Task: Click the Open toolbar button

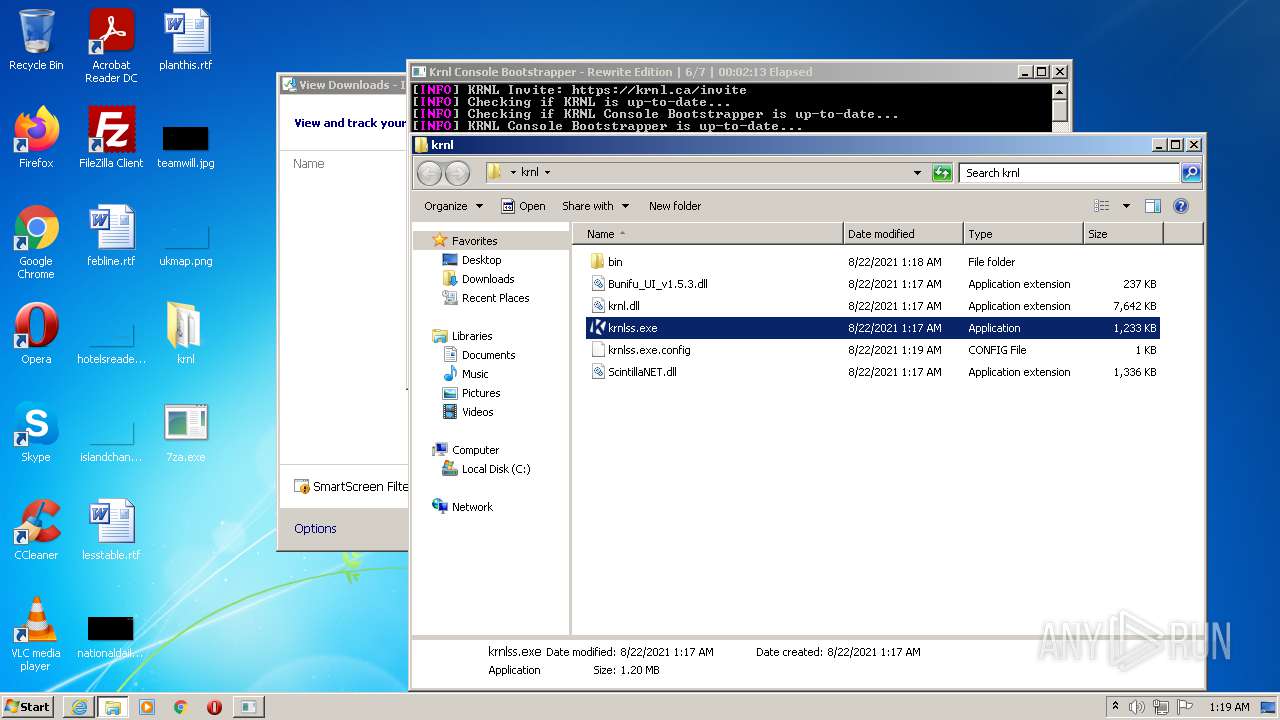Action: 523,206
